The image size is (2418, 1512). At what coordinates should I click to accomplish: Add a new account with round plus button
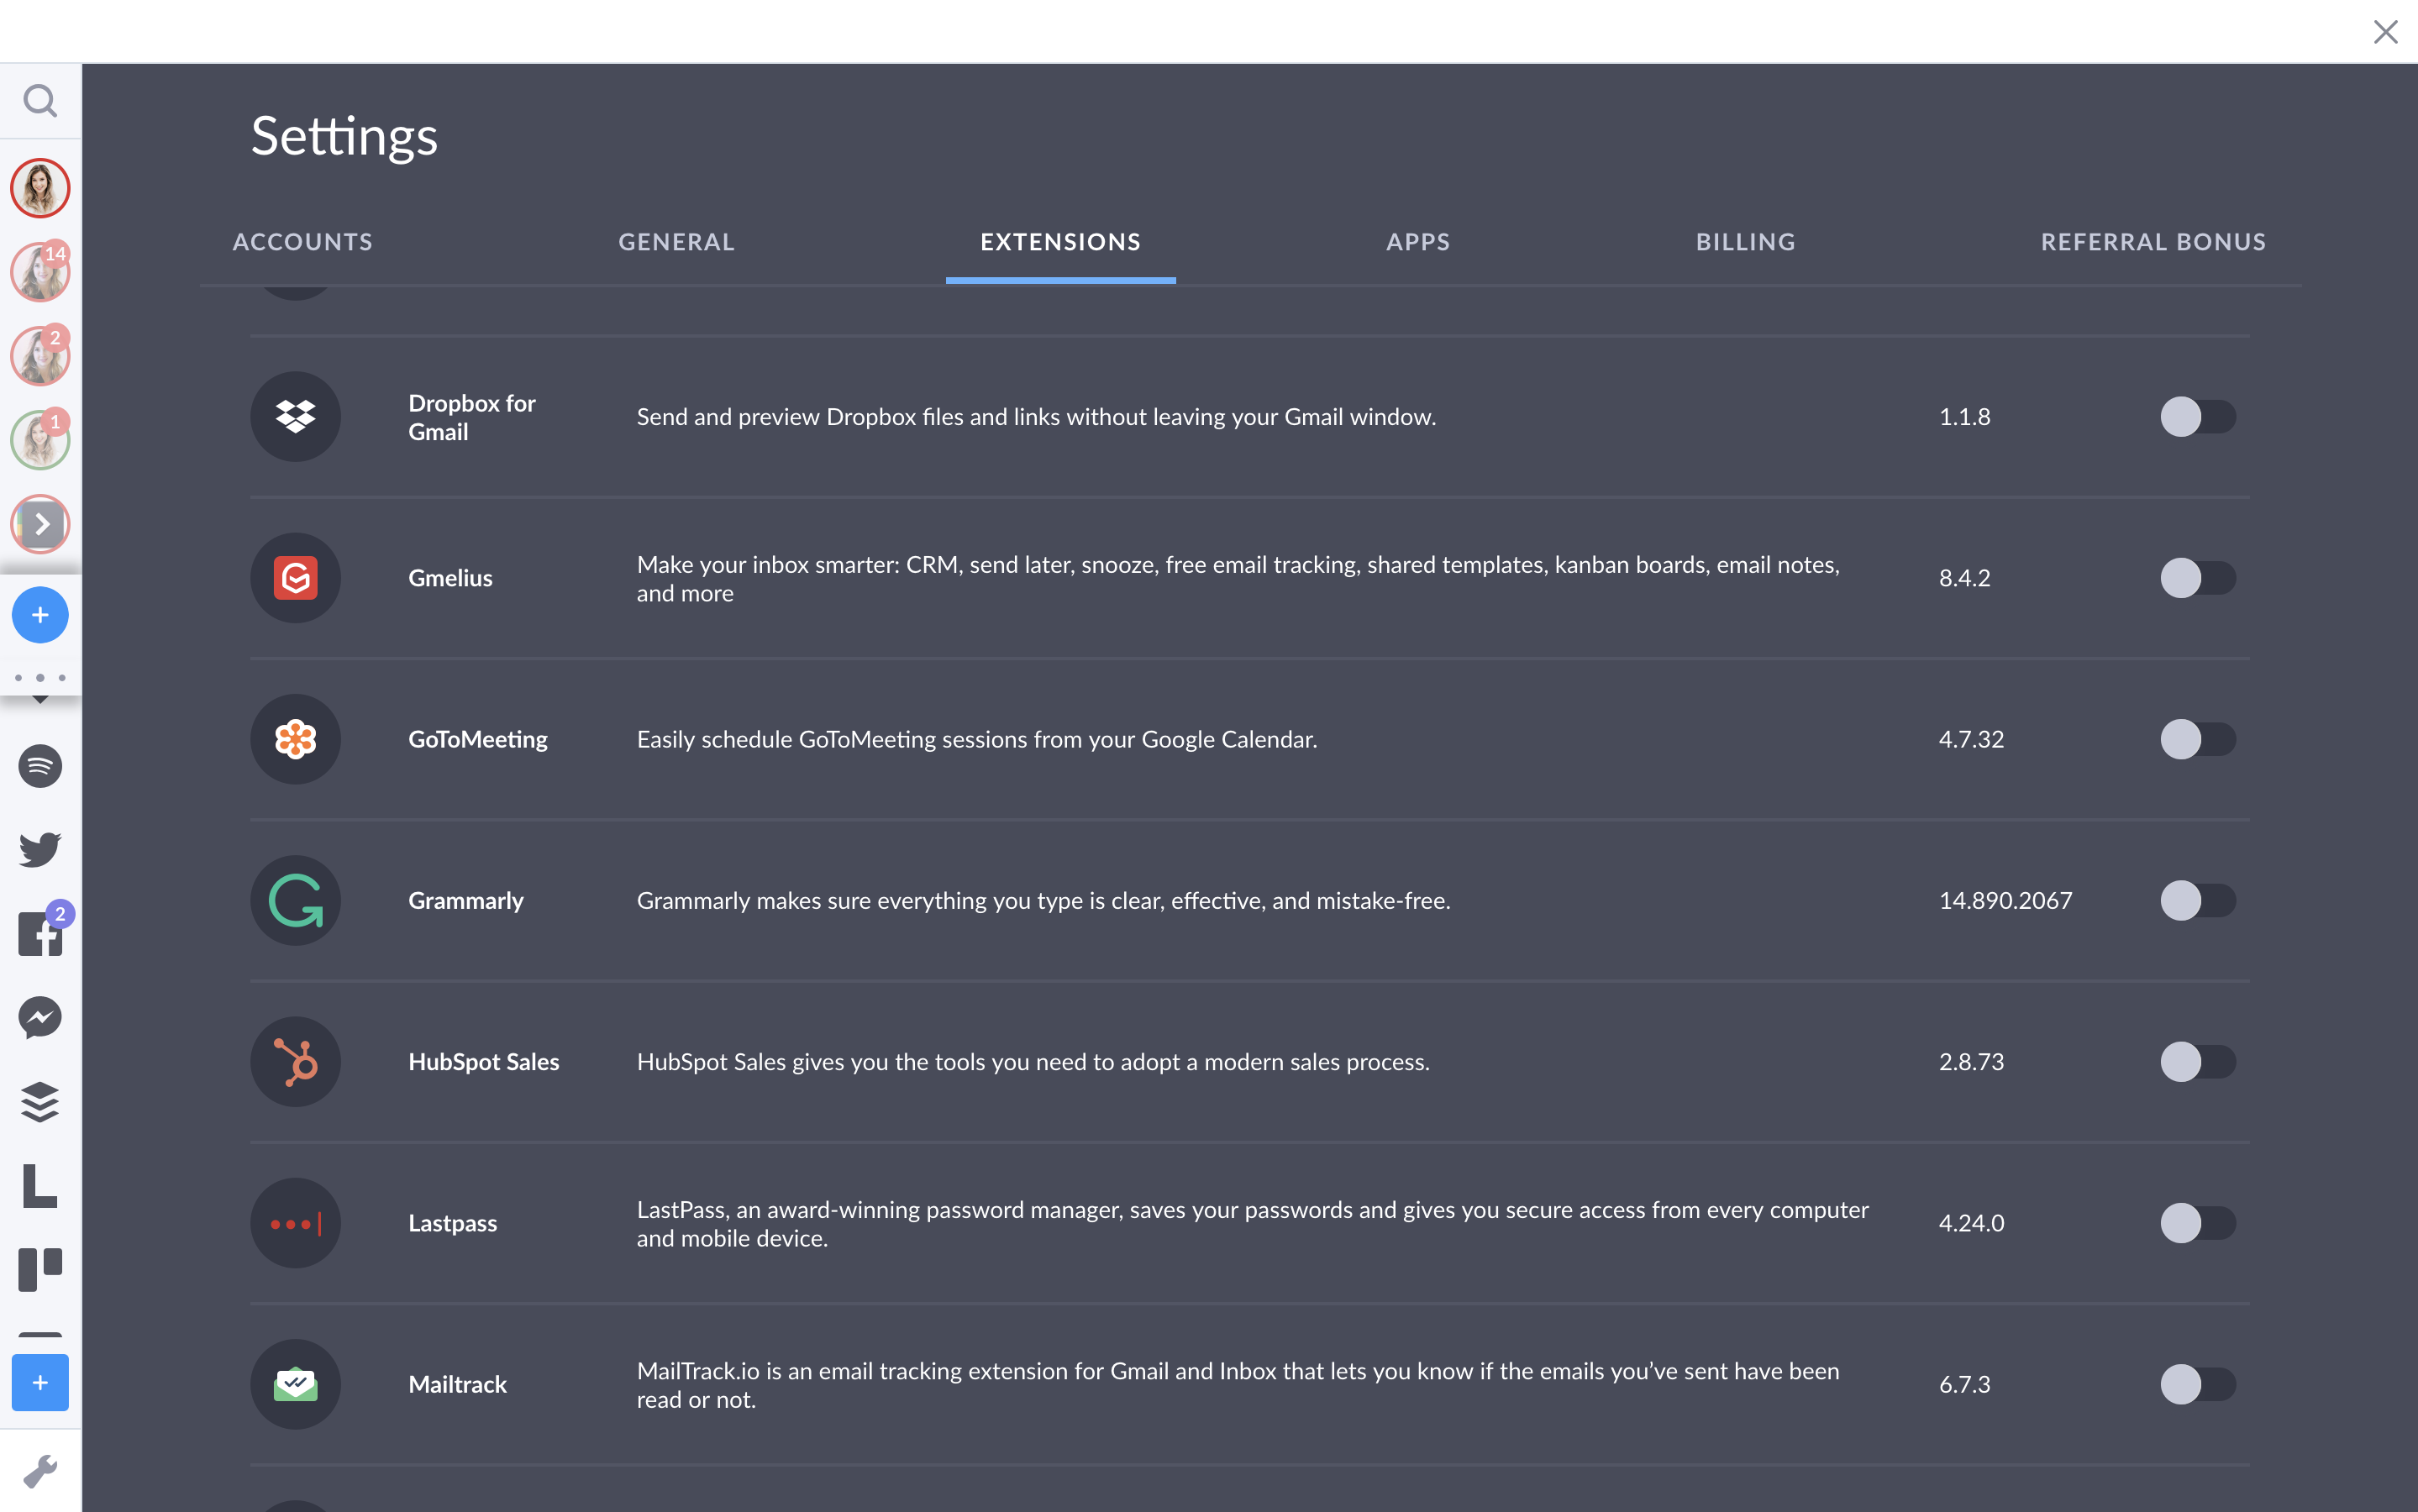[x=40, y=615]
